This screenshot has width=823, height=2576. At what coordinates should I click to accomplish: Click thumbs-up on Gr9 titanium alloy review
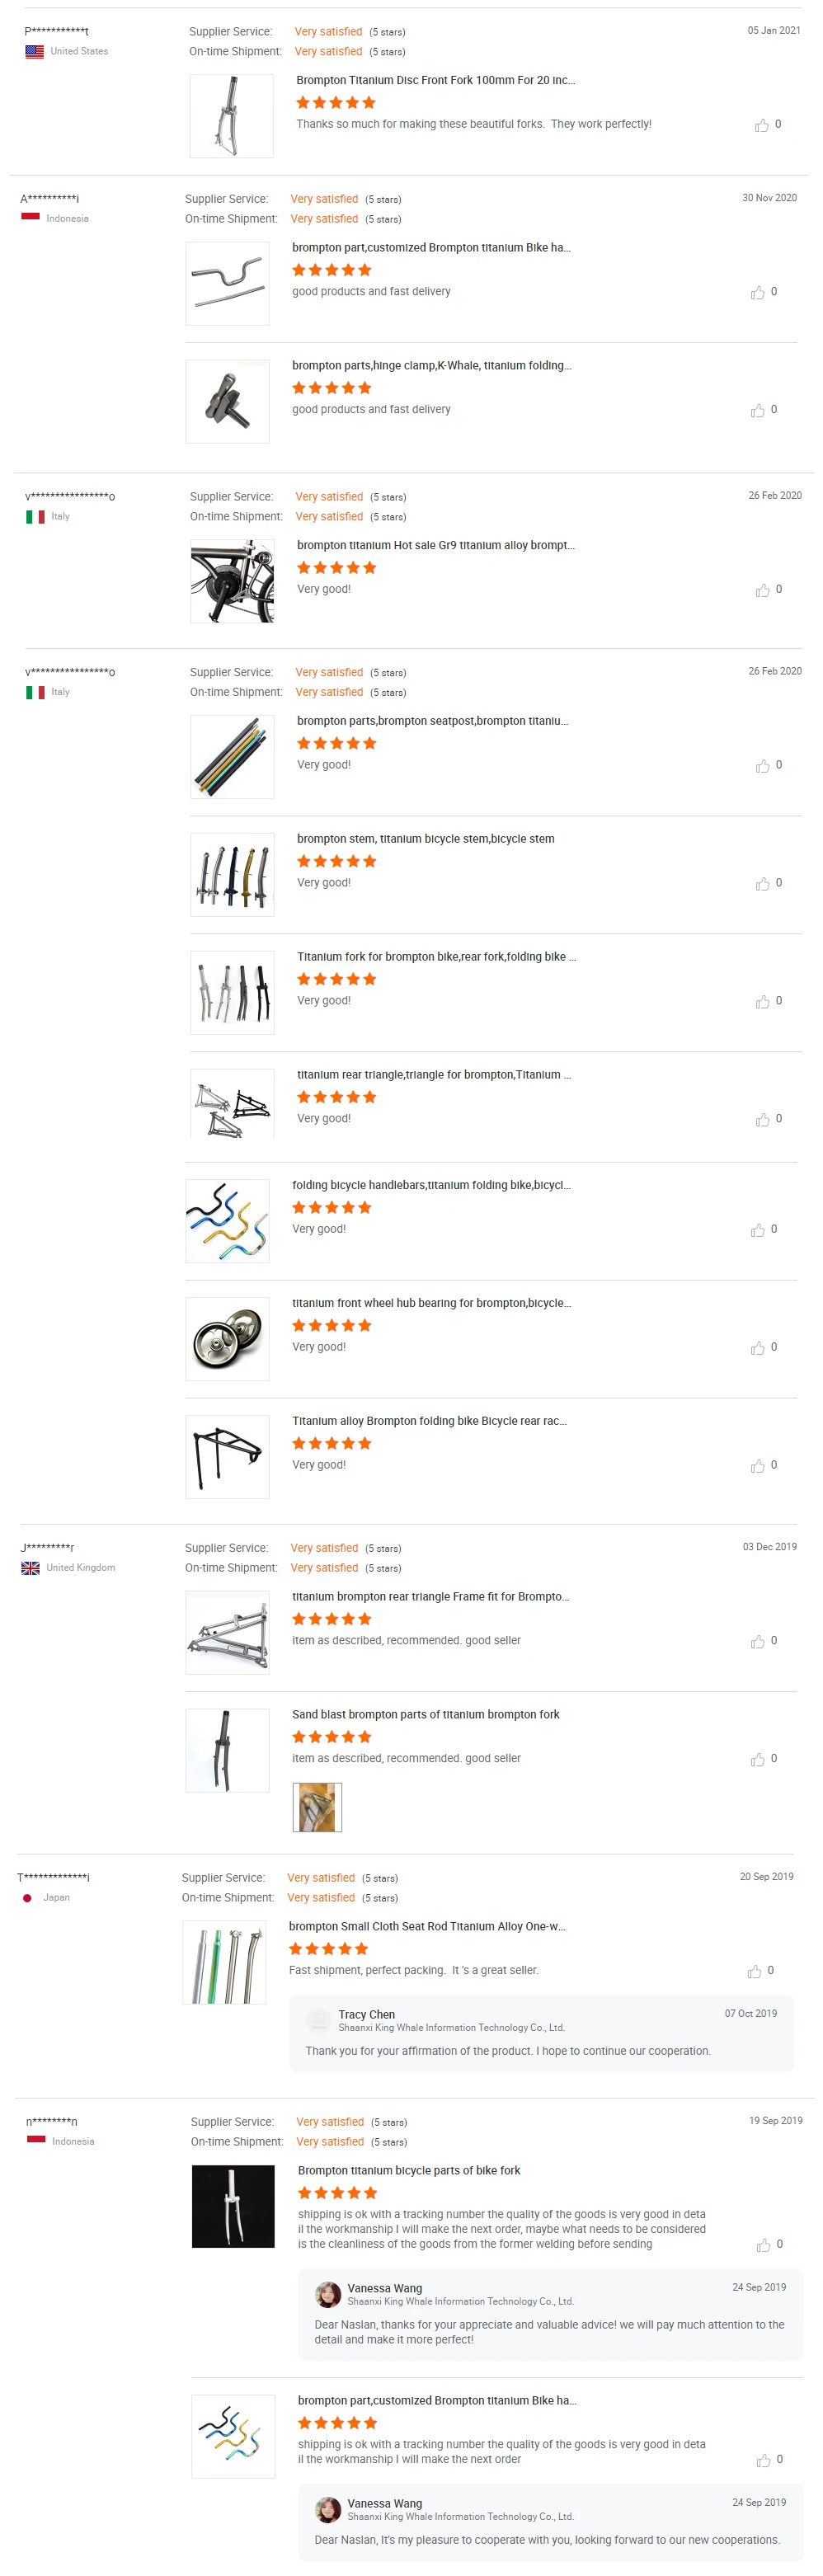click(x=763, y=590)
